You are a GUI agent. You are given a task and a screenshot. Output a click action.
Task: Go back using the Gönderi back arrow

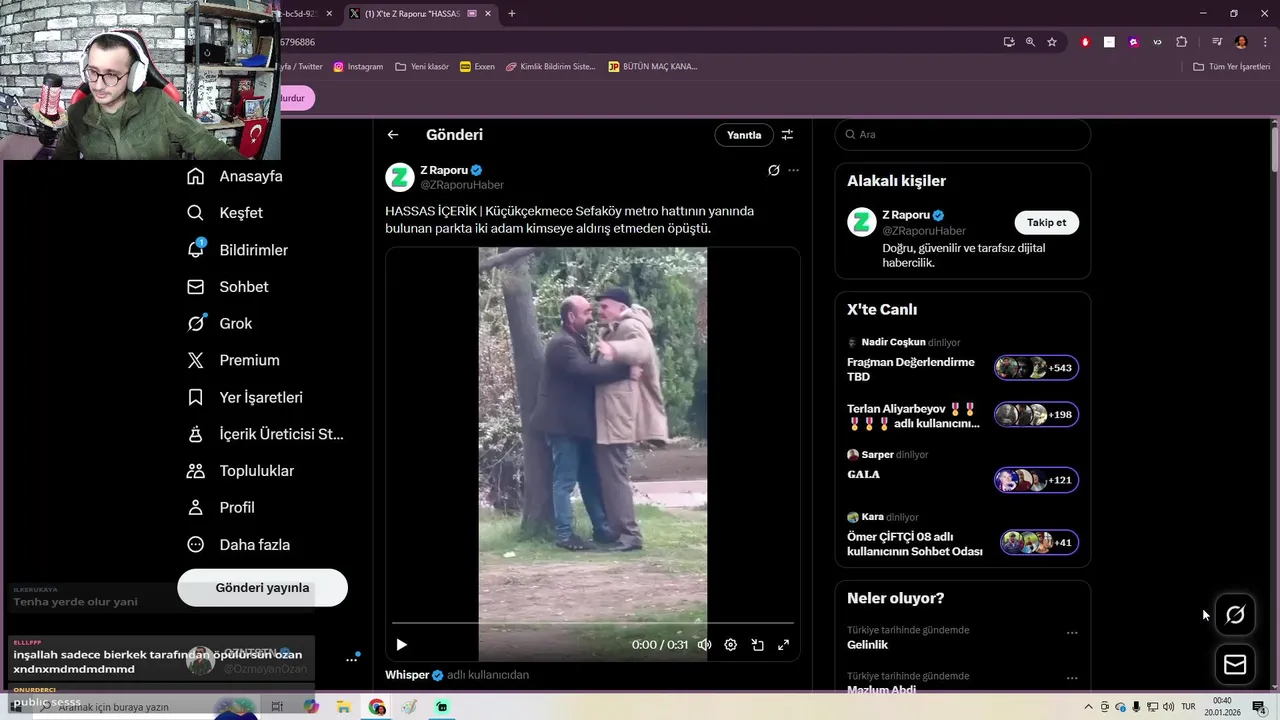tap(393, 135)
